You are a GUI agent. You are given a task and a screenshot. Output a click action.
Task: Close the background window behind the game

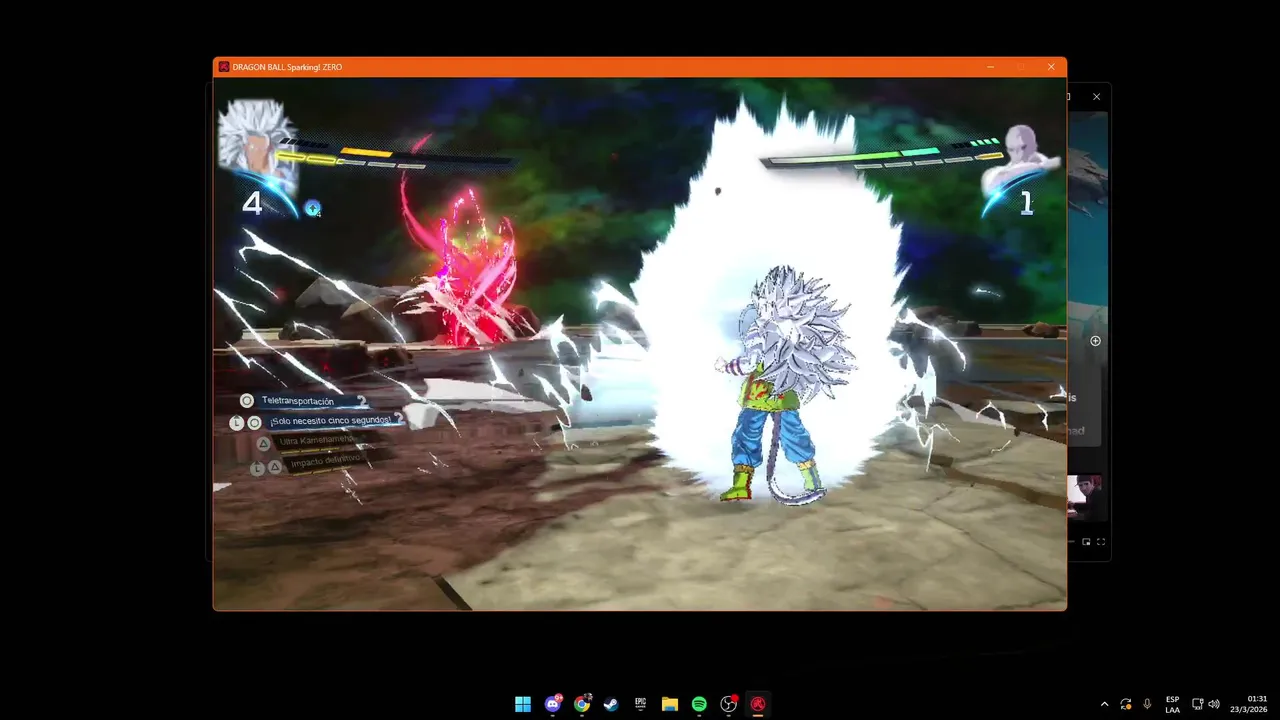pos(1096,97)
